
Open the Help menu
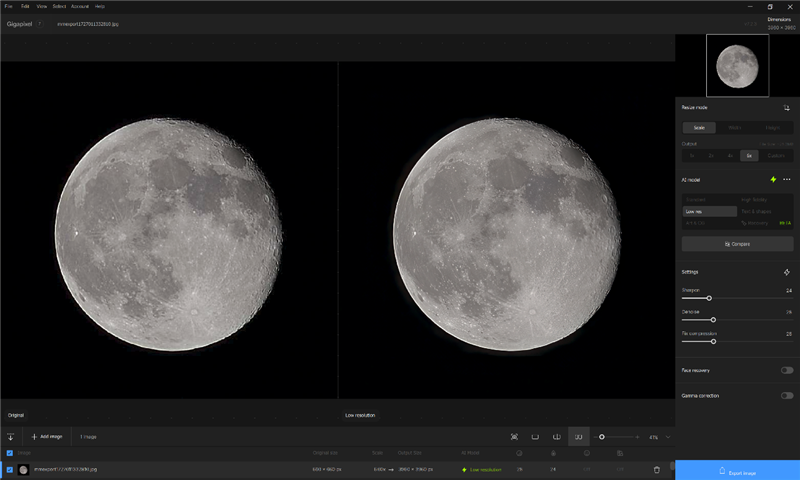(x=99, y=6)
